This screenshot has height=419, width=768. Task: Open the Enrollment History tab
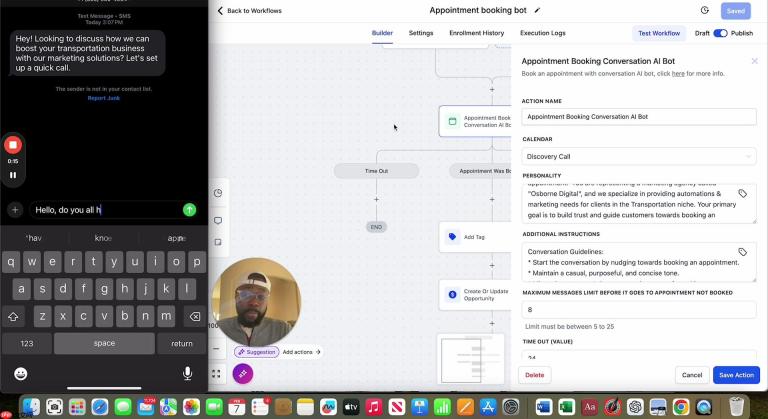click(477, 33)
